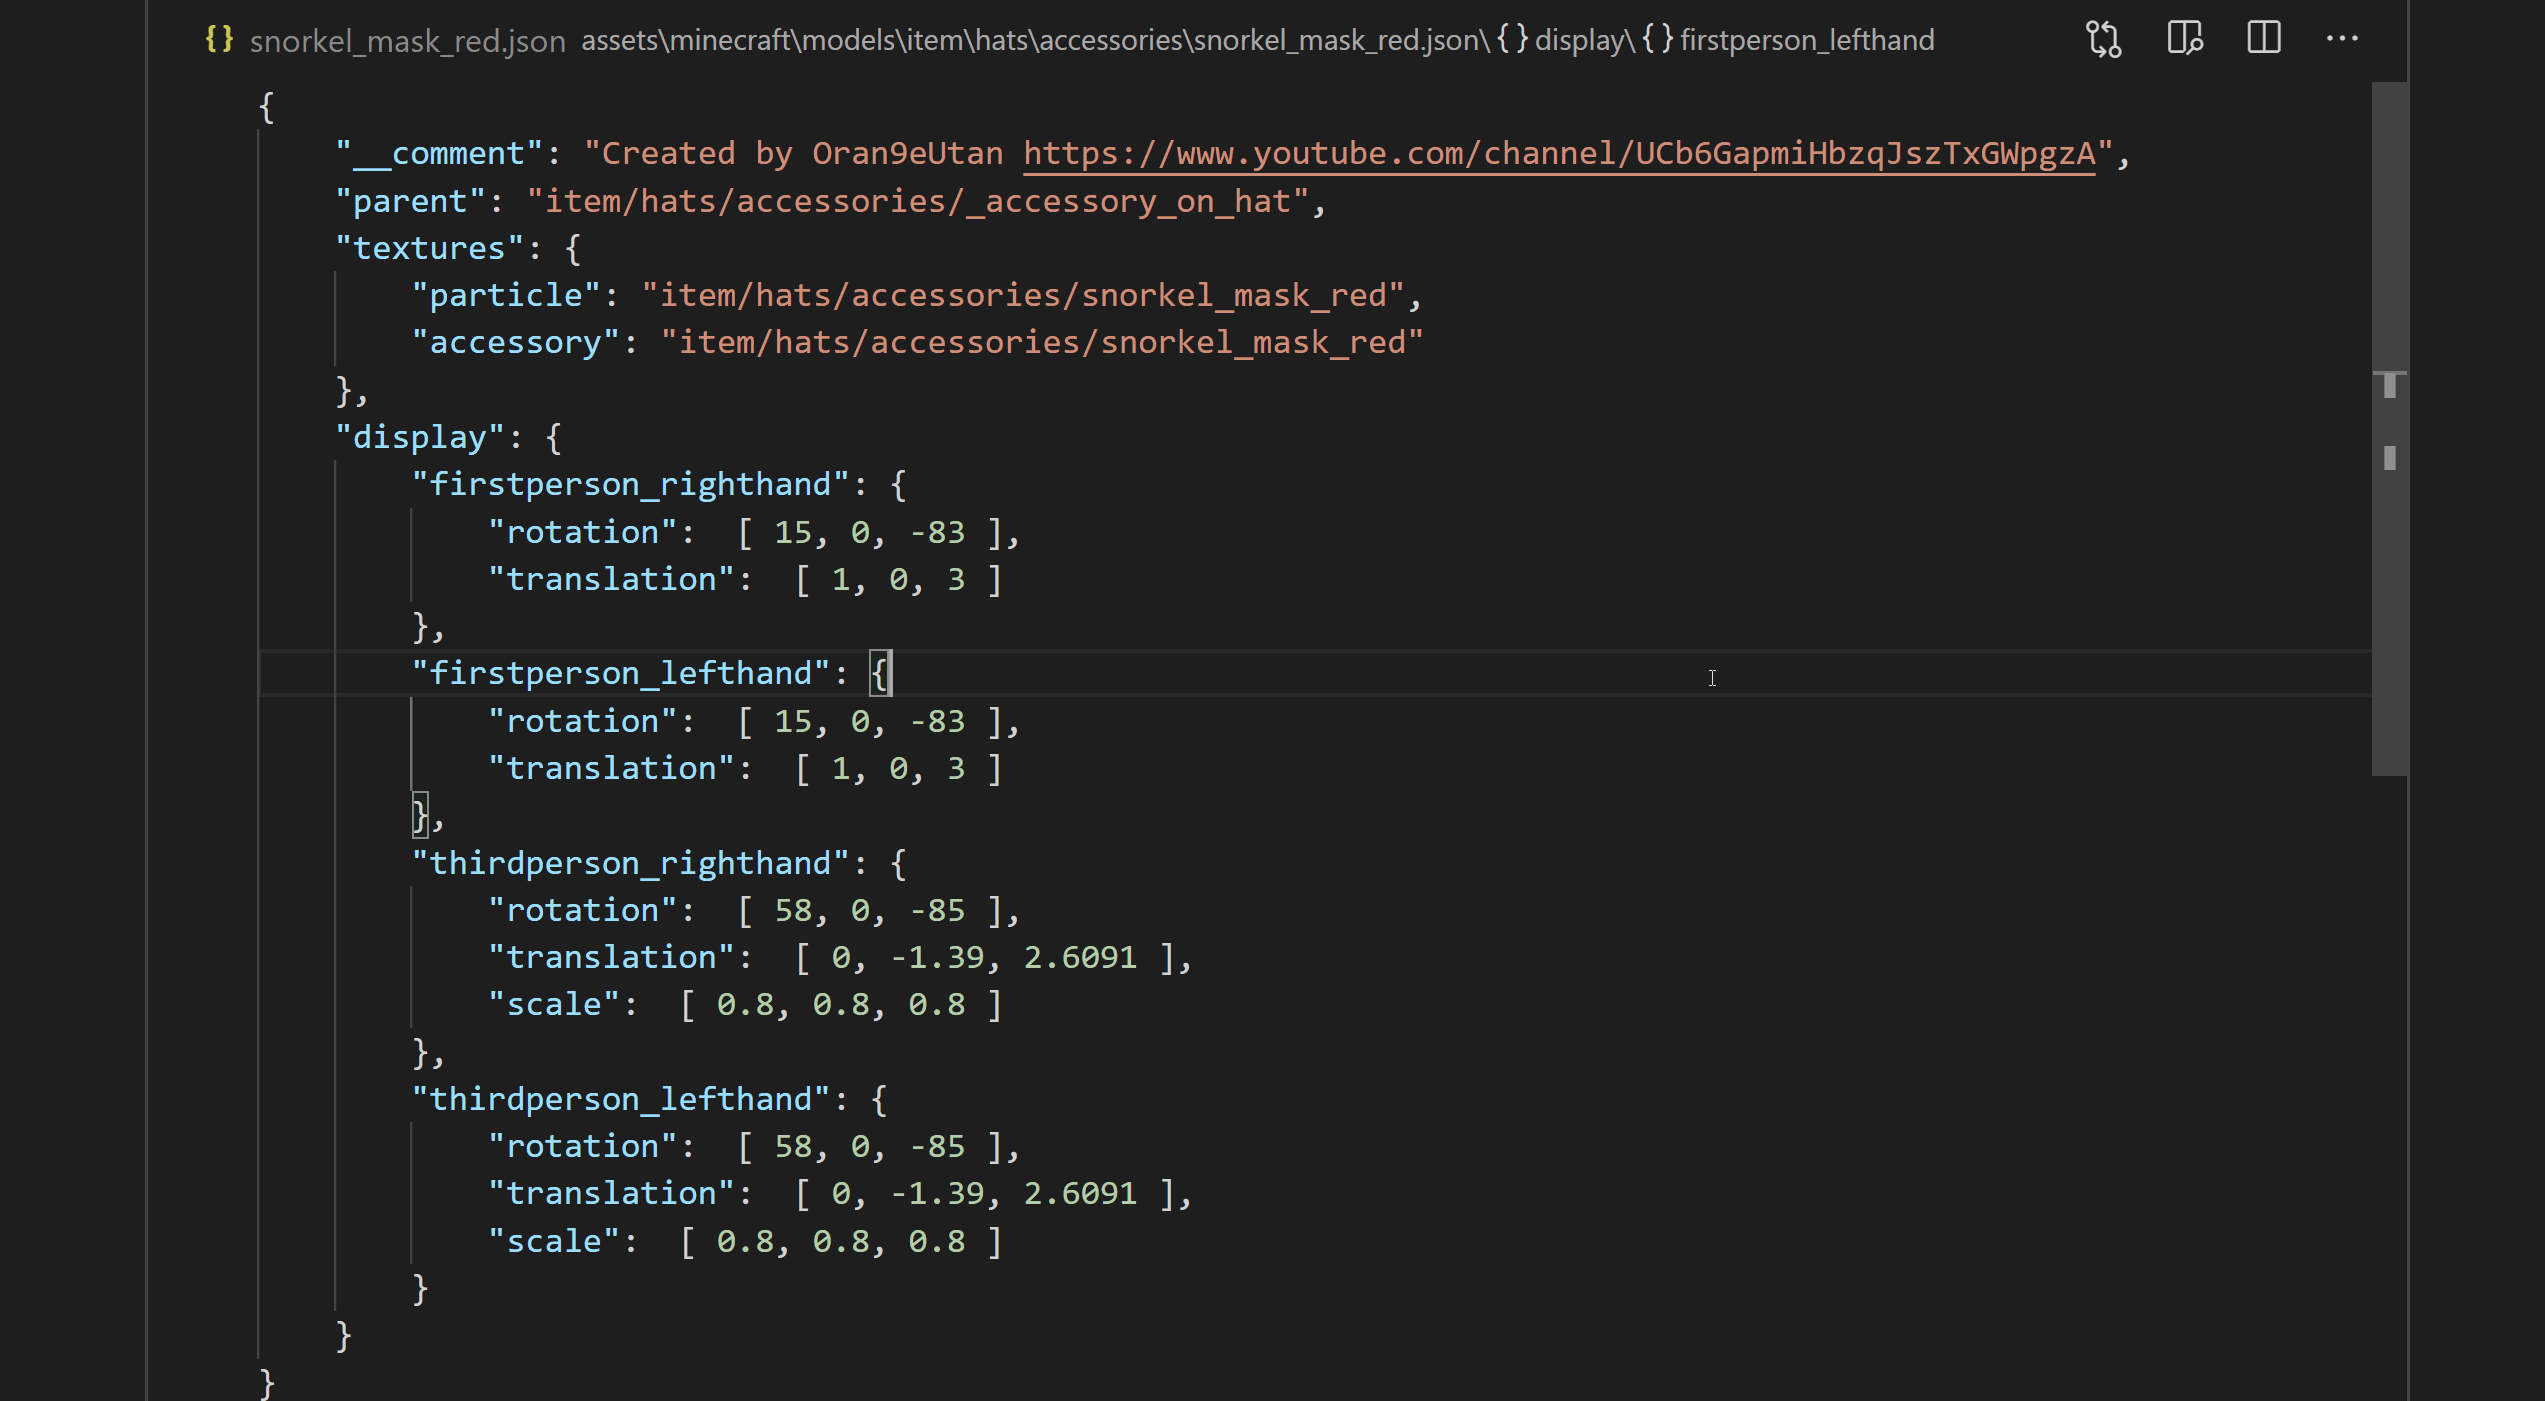
Task: Click the JSON file icon beside snorkel_mask_red.json
Action: [x=219, y=40]
